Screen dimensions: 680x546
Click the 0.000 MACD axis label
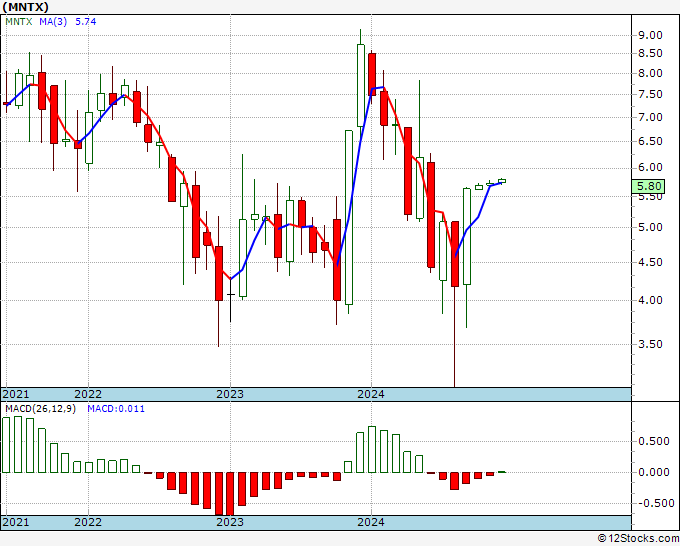click(x=654, y=472)
